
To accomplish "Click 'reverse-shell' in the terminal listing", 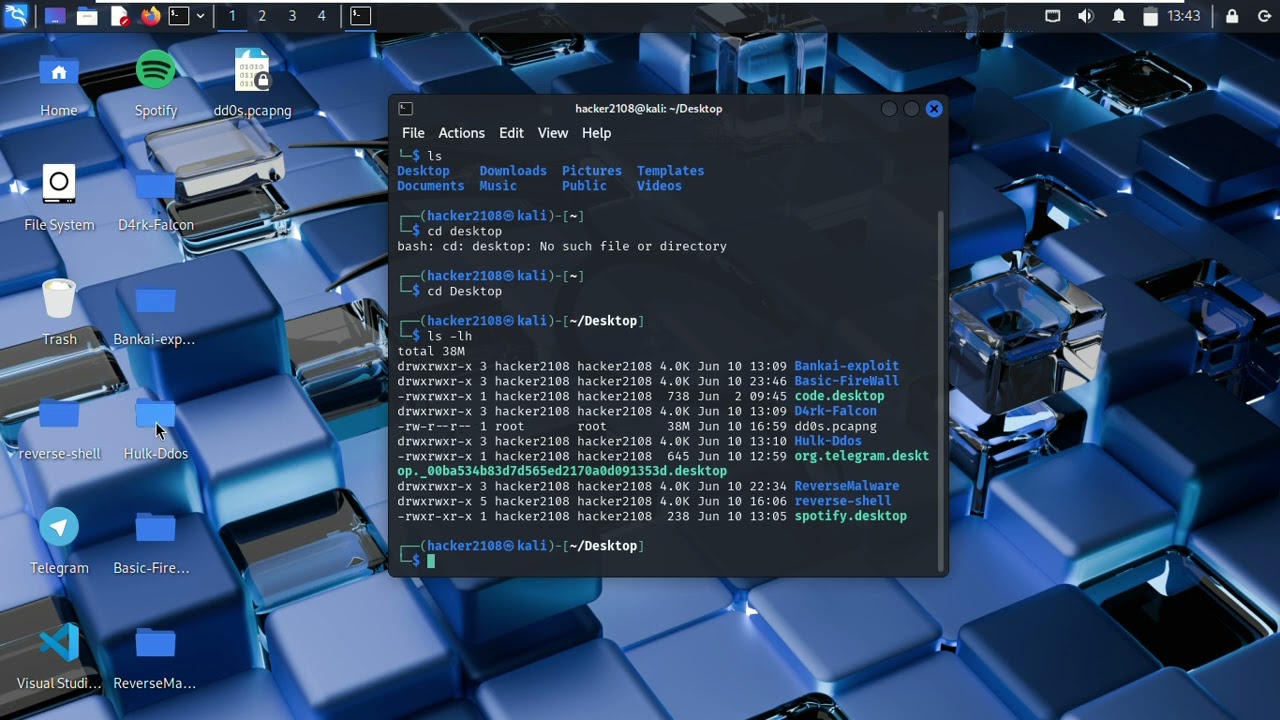I will click(x=843, y=501).
